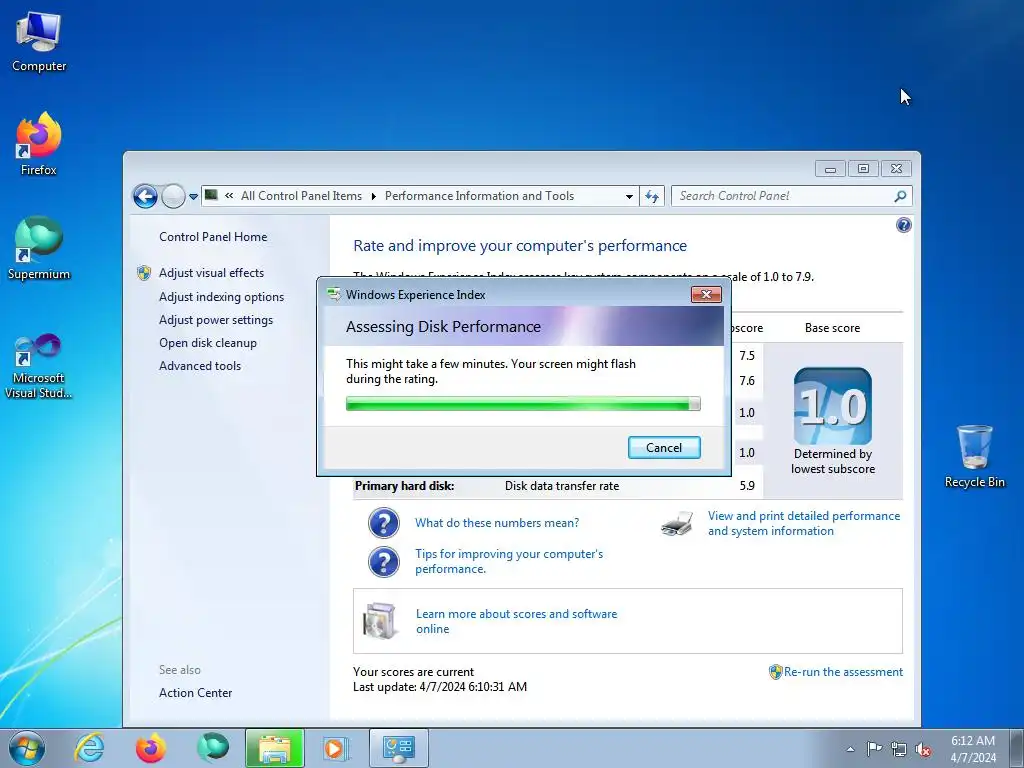Minimize the Control Panel window
This screenshot has width=1024, height=768.
coord(830,168)
